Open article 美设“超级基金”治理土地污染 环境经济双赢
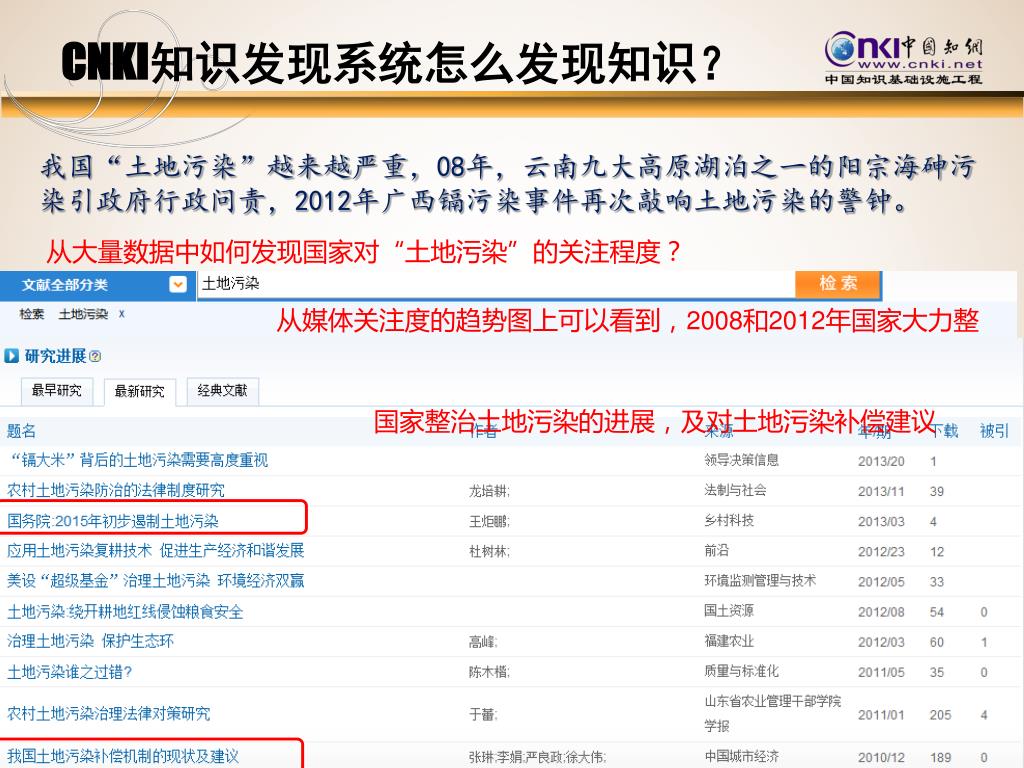The image size is (1024, 768). click(x=155, y=581)
